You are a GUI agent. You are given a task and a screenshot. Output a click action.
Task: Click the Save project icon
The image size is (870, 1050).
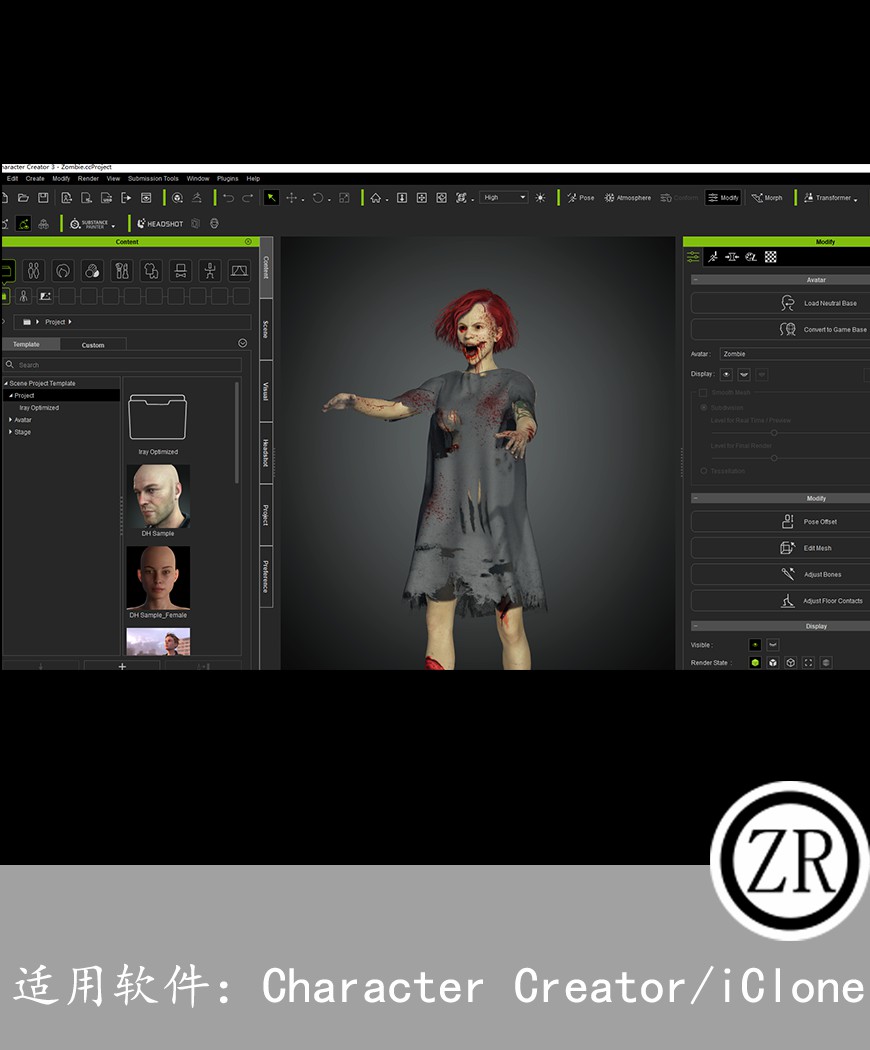pos(43,198)
